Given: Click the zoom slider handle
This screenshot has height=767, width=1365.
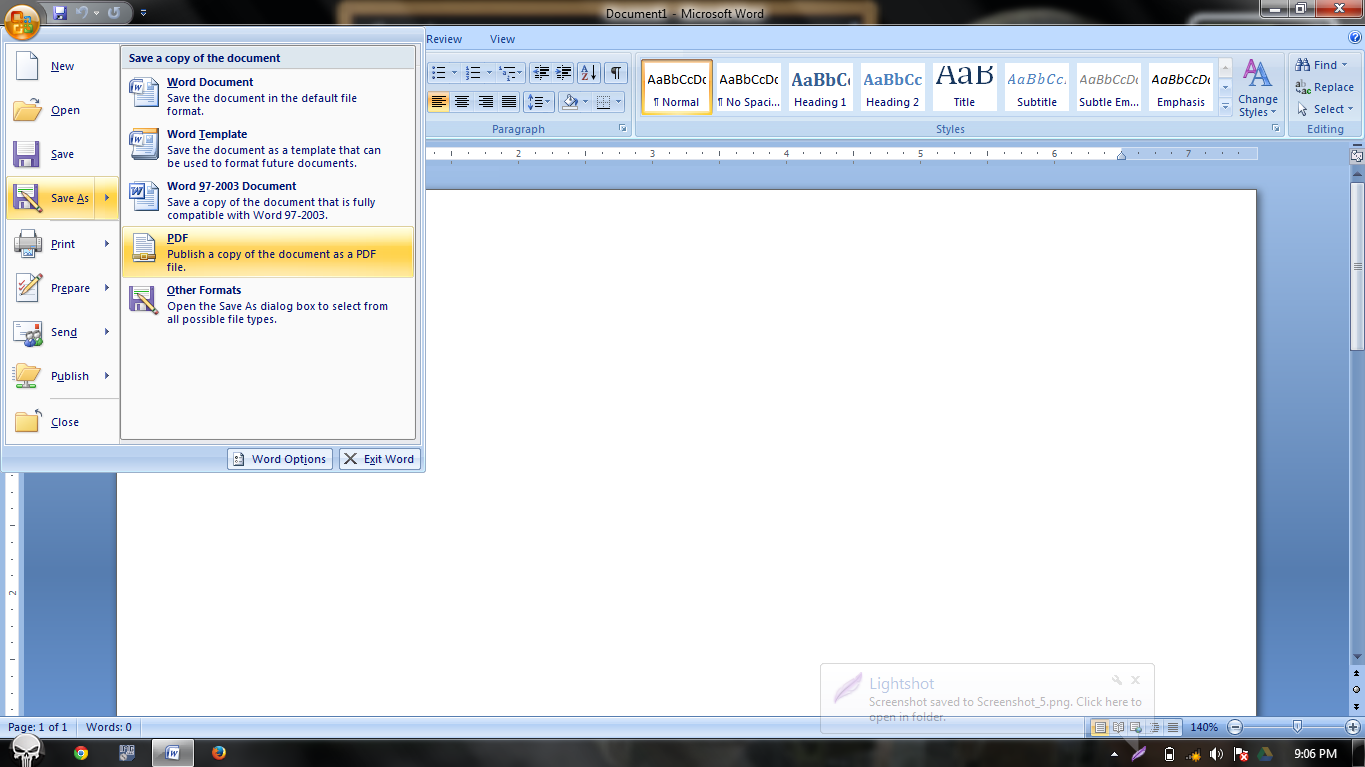Looking at the screenshot, I should tap(1297, 727).
